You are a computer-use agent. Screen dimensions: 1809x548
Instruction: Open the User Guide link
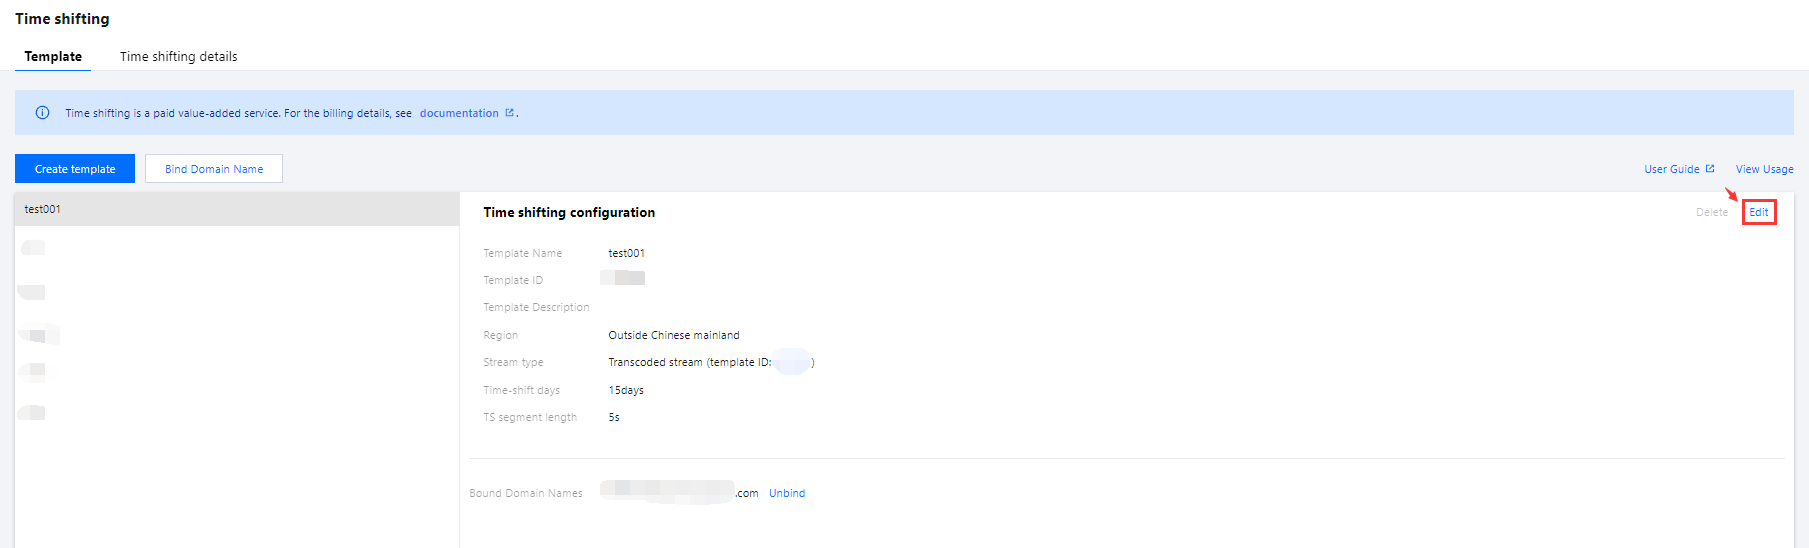[1671, 169]
